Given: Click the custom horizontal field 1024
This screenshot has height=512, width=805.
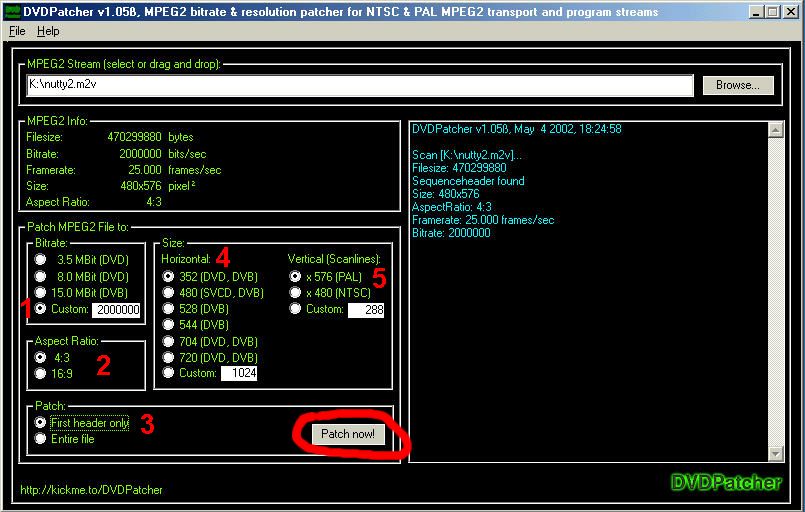Looking at the screenshot, I should coord(239,373).
